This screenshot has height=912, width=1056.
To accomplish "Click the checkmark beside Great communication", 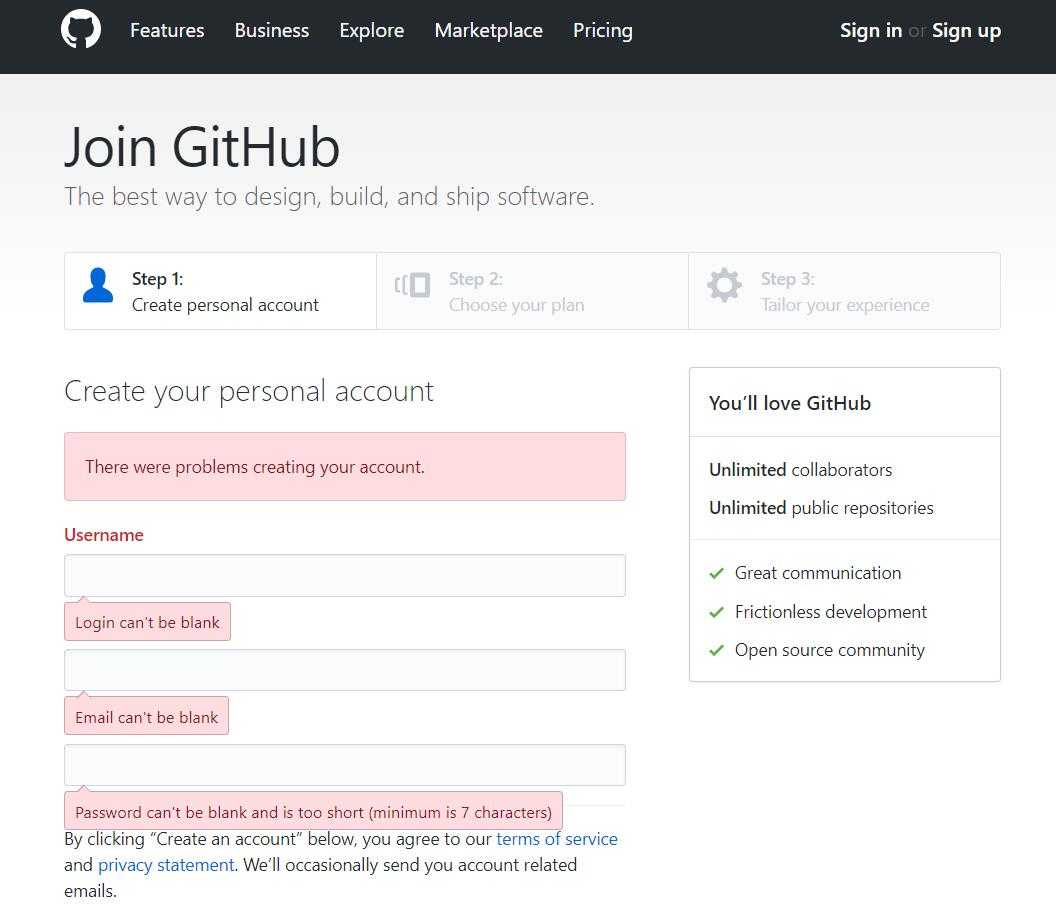I will pos(717,573).
